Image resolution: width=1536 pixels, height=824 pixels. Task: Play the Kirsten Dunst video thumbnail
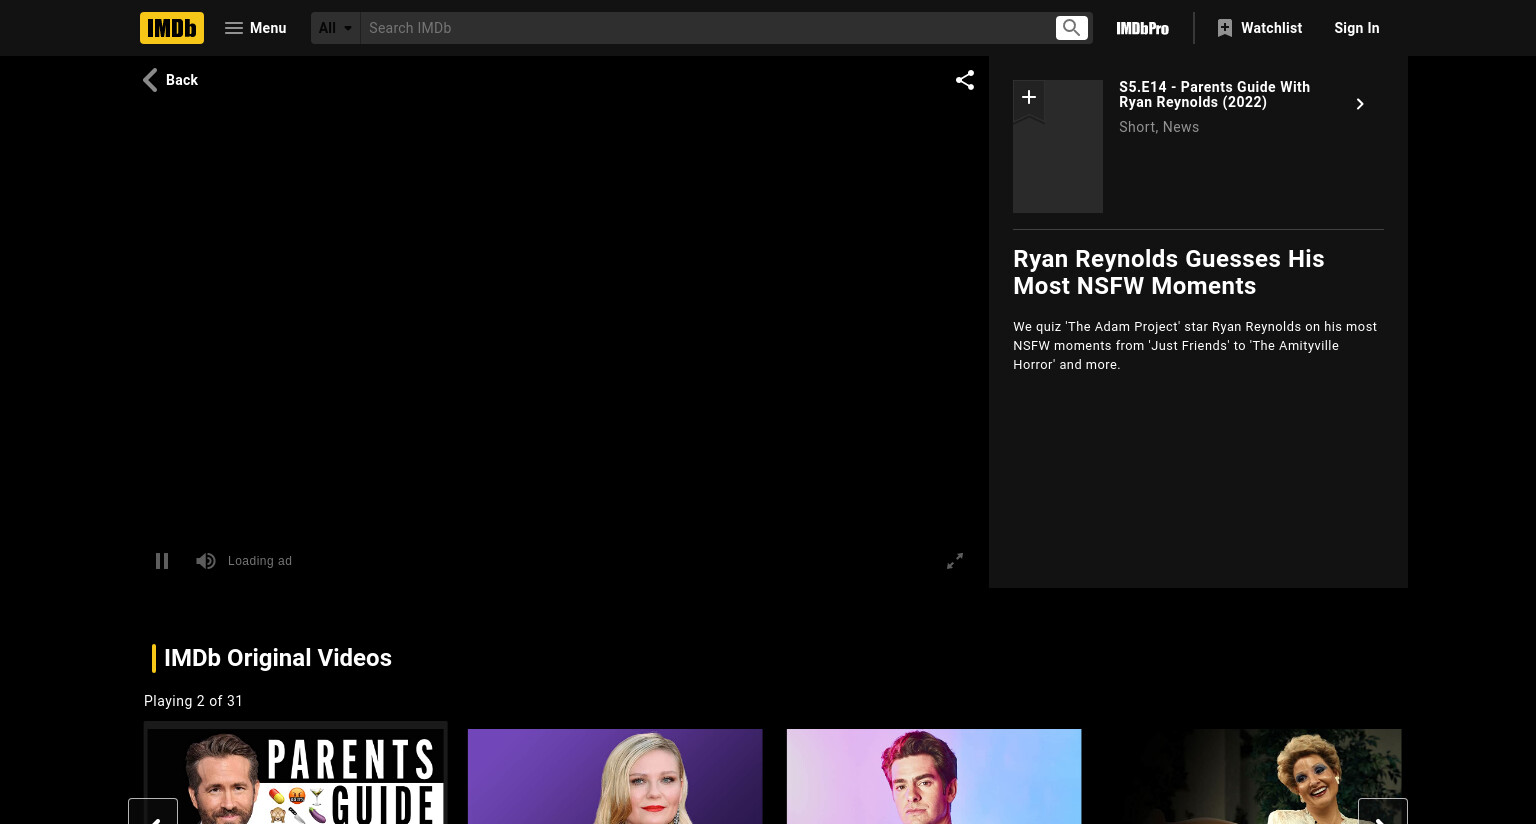coord(615,776)
